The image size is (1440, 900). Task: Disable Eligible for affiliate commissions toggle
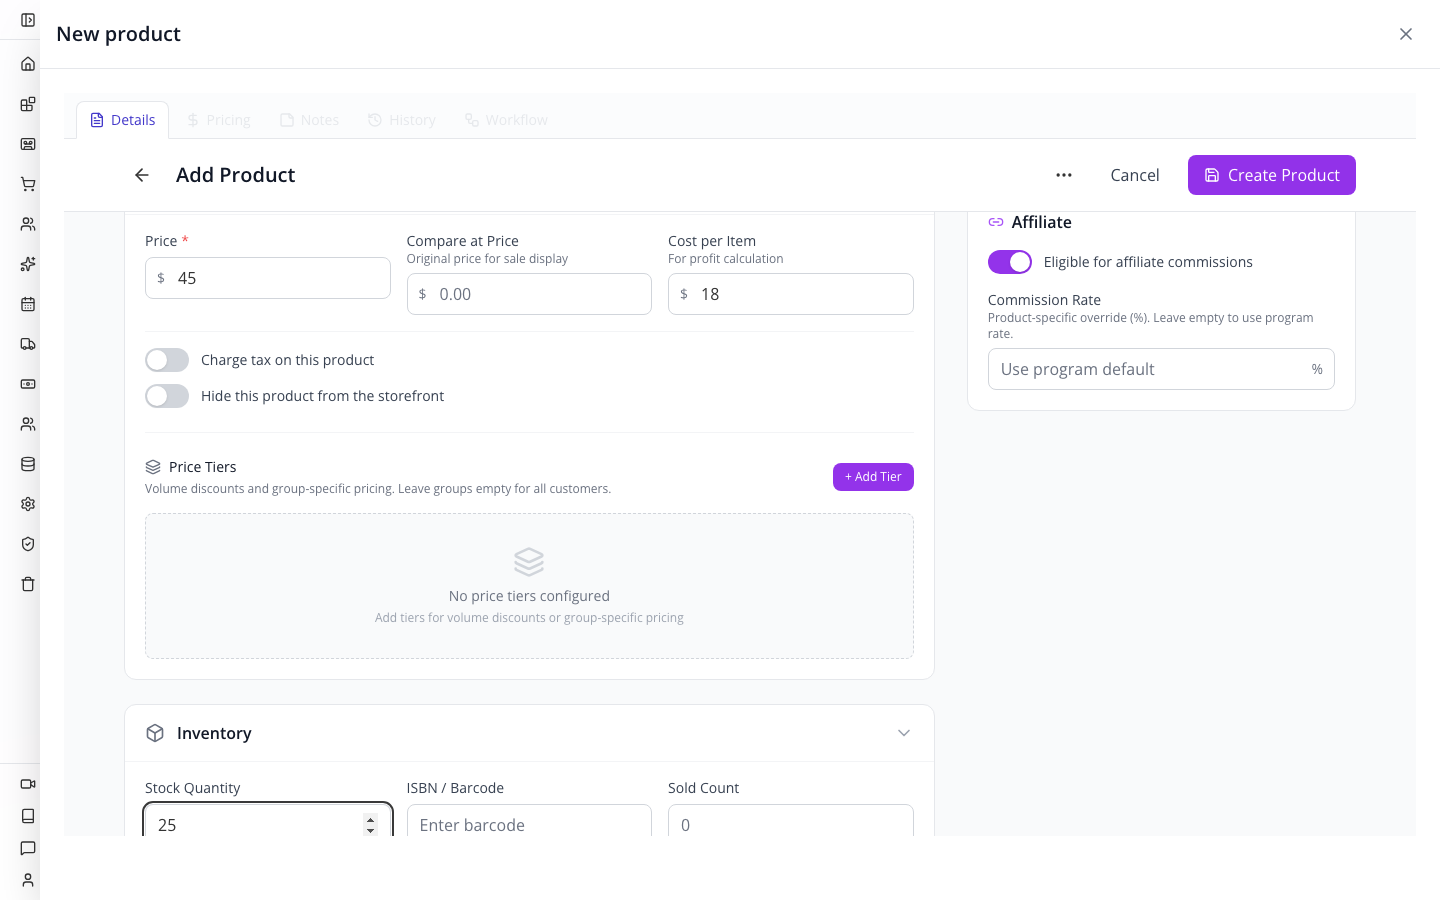[x=1010, y=262]
